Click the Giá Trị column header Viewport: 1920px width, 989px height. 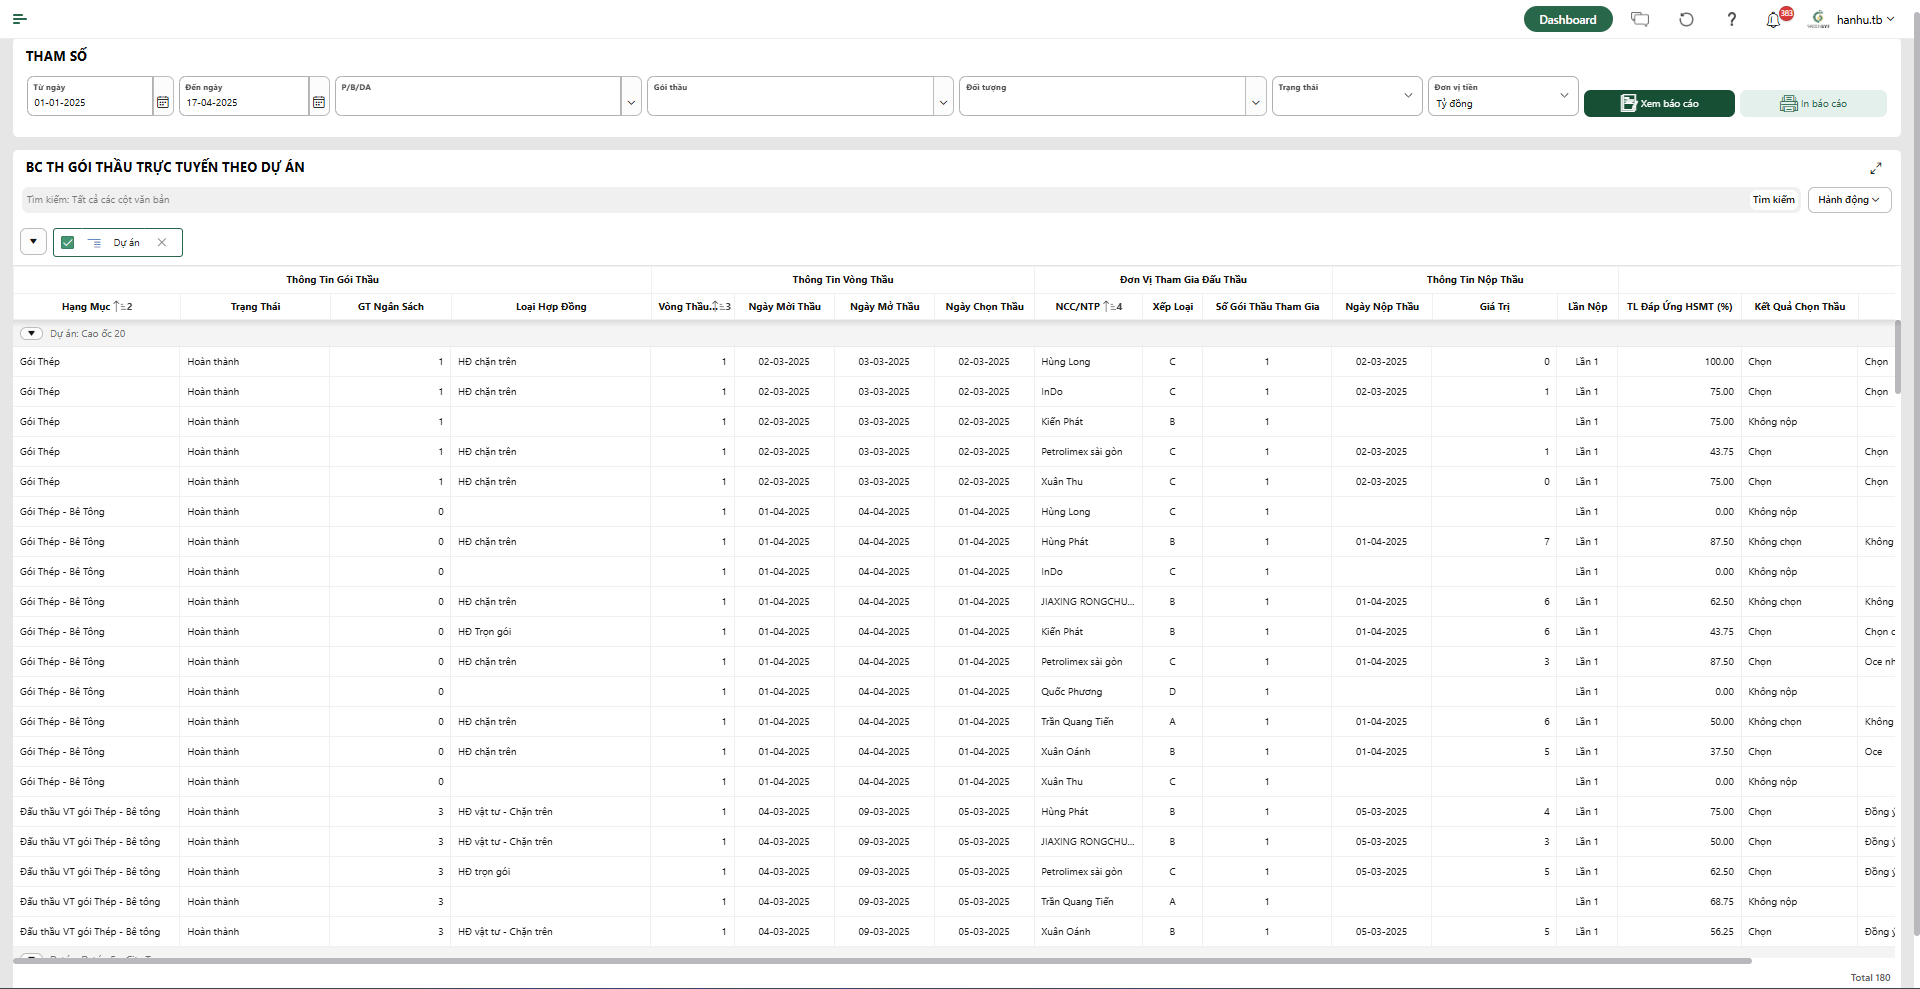pyautogui.click(x=1494, y=307)
